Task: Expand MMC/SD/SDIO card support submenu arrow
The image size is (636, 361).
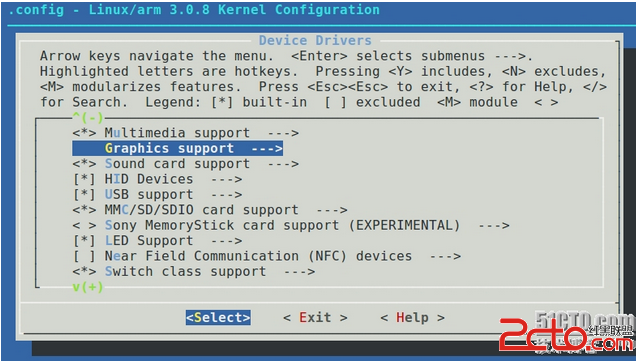Action: pyautogui.click(x=331, y=210)
